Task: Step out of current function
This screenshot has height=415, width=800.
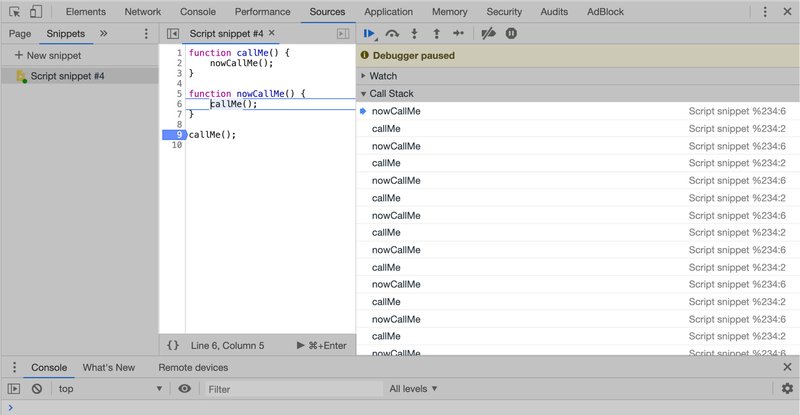Action: point(437,34)
